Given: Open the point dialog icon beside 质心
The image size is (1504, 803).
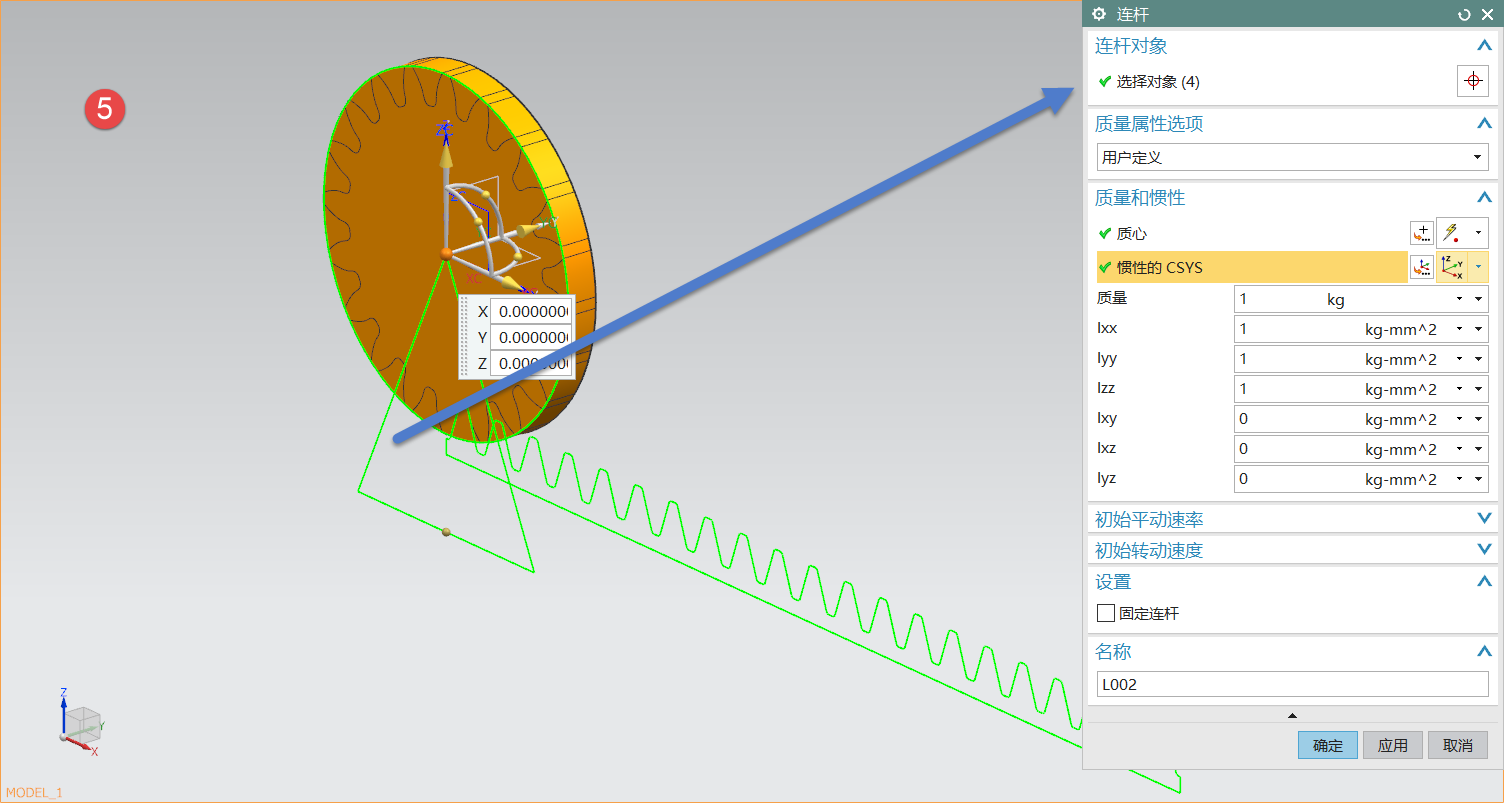Looking at the screenshot, I should point(1421,233).
